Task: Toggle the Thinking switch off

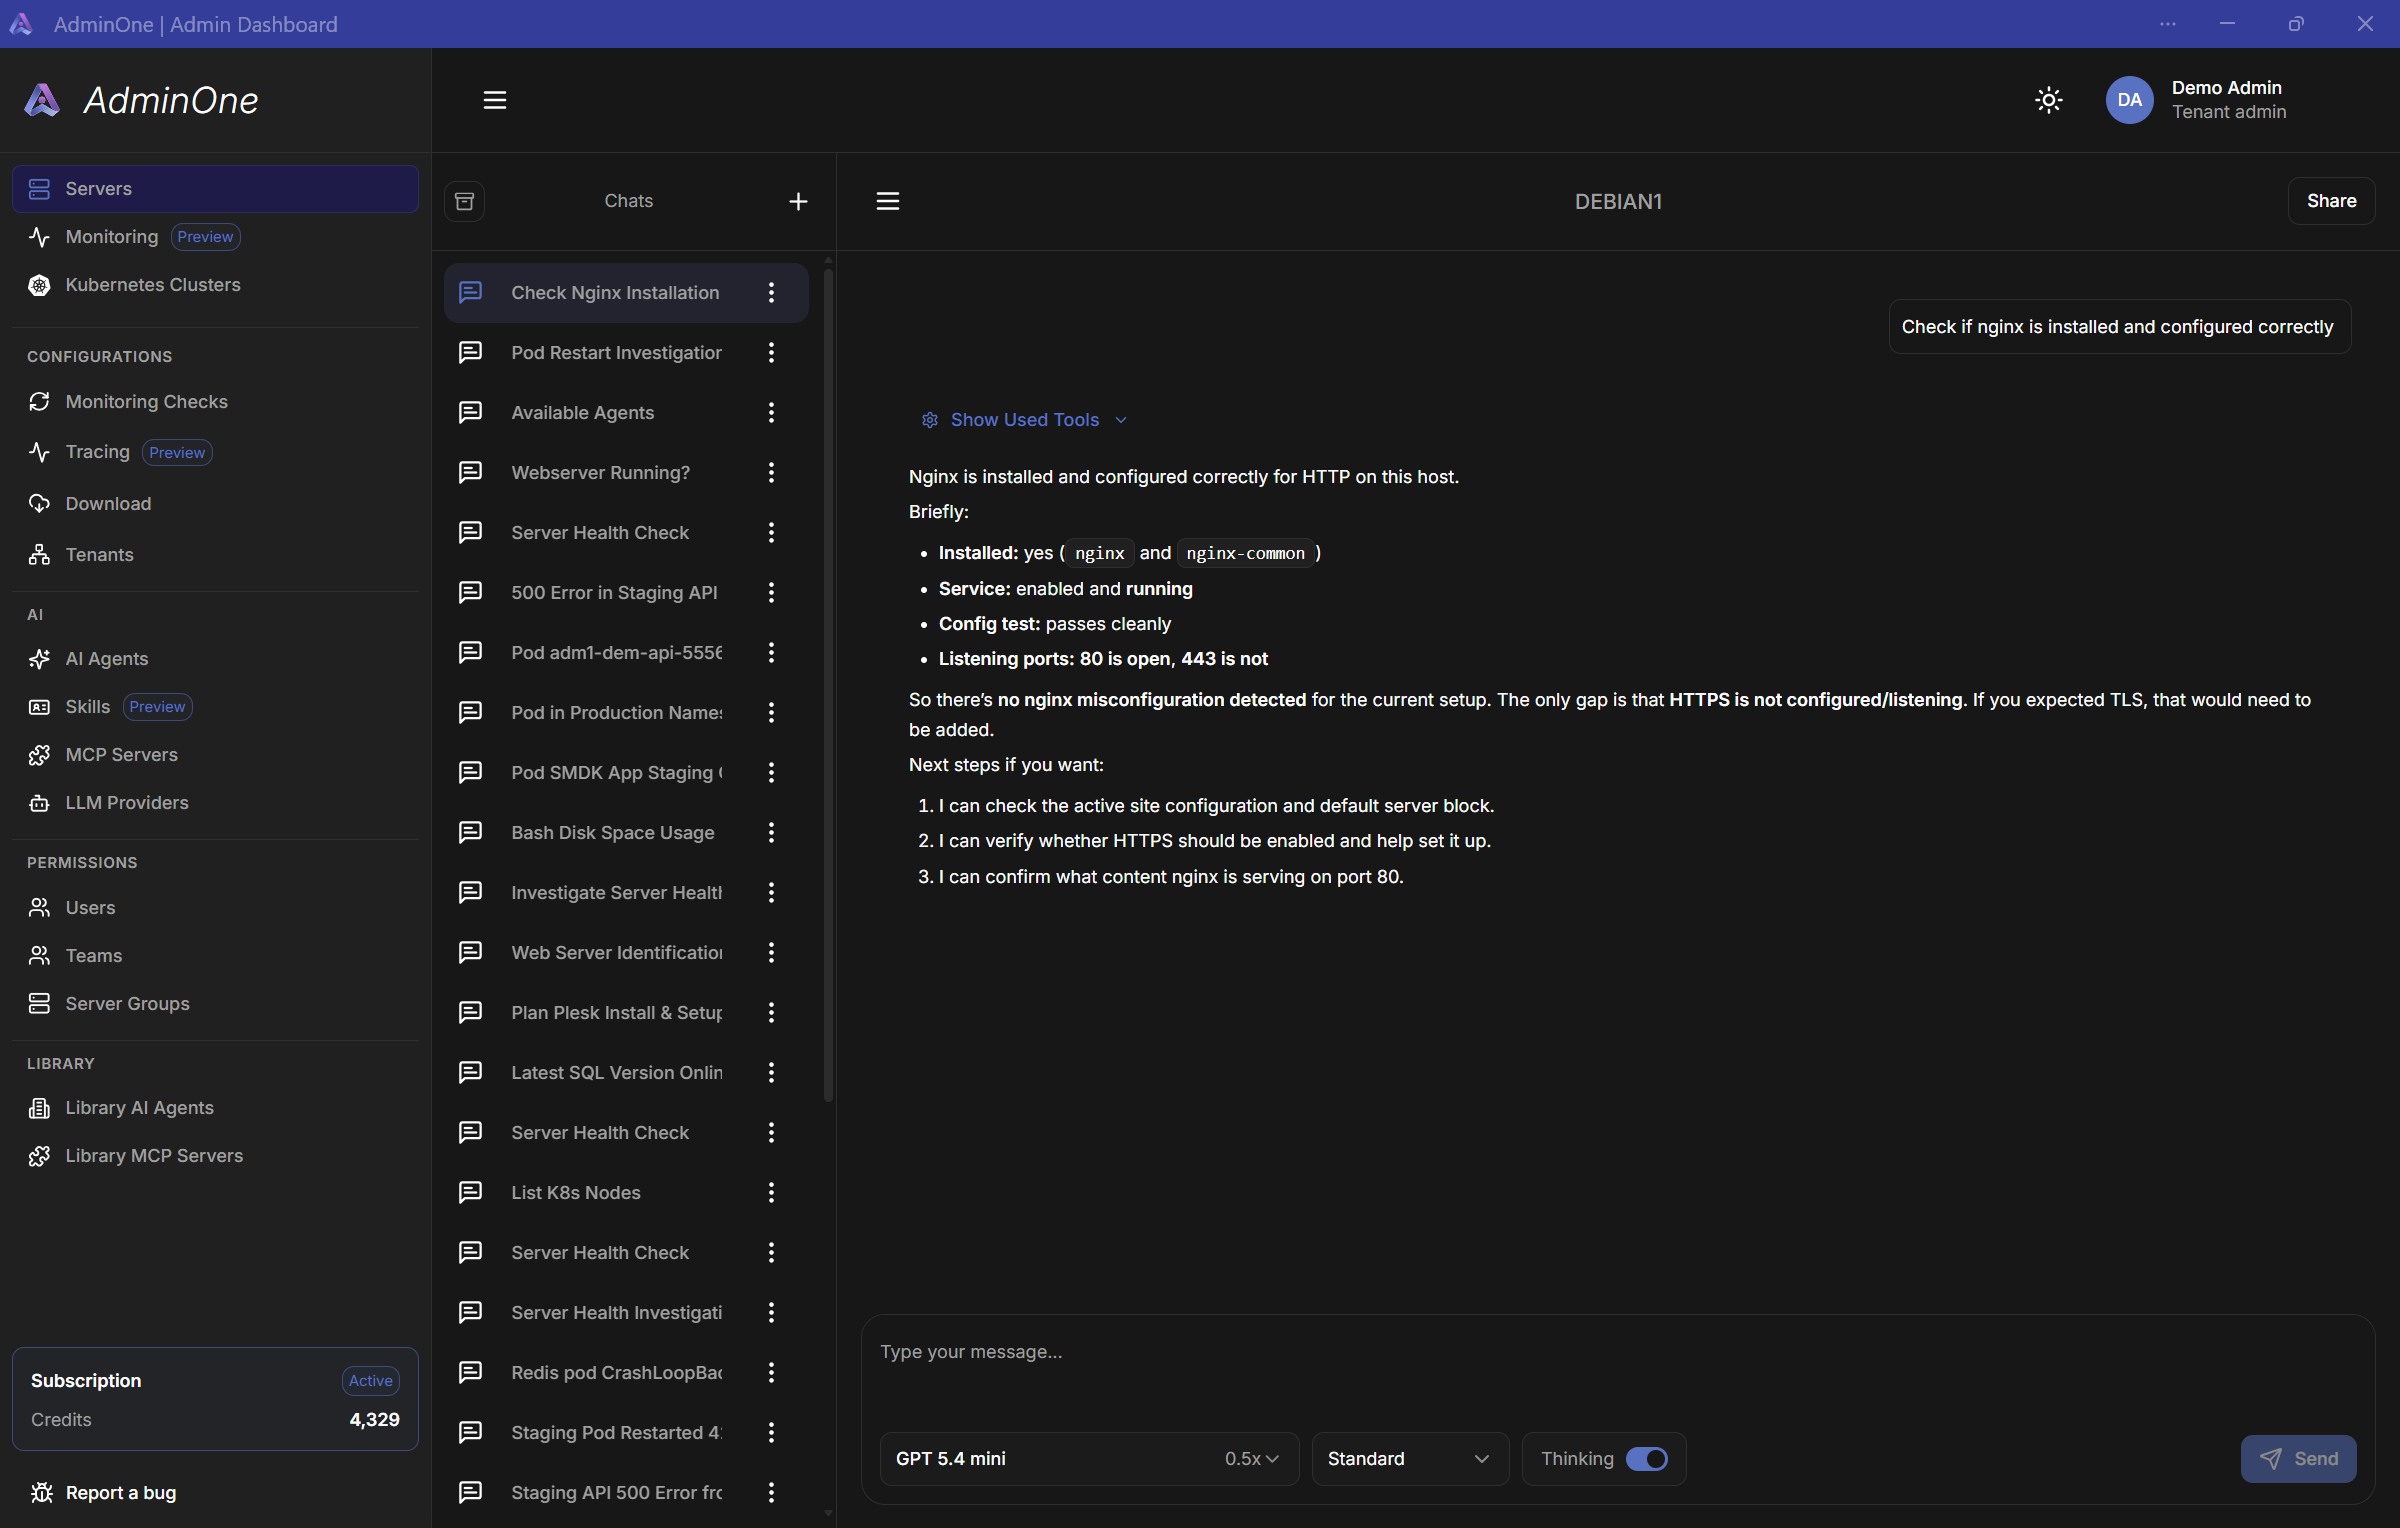Action: point(1646,1459)
